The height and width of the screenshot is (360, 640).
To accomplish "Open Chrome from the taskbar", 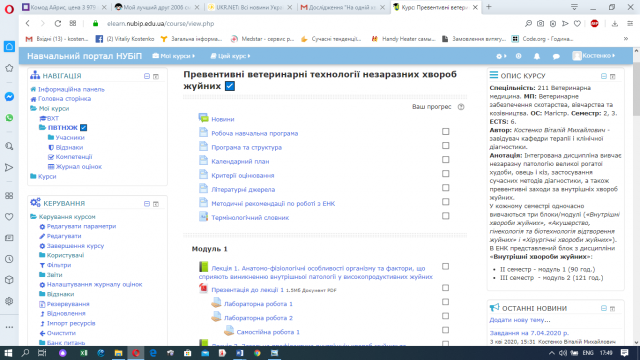I will (x=257, y=353).
